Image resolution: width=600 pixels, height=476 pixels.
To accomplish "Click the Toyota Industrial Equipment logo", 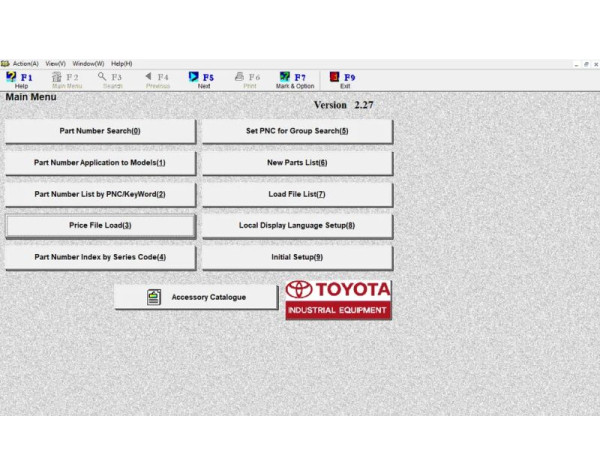I will pos(338,299).
